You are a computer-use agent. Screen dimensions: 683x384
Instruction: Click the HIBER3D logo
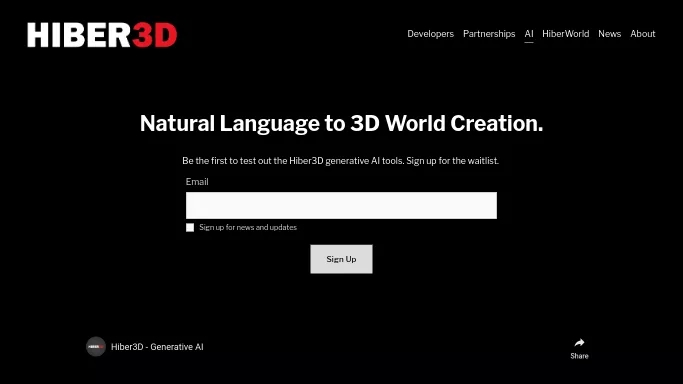coord(102,35)
